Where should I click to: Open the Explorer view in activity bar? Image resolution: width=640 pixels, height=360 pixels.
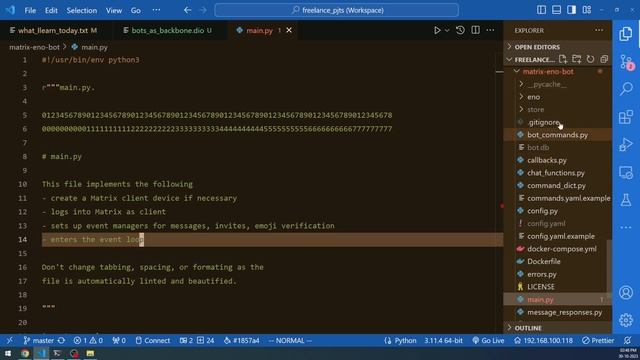tap(626, 34)
